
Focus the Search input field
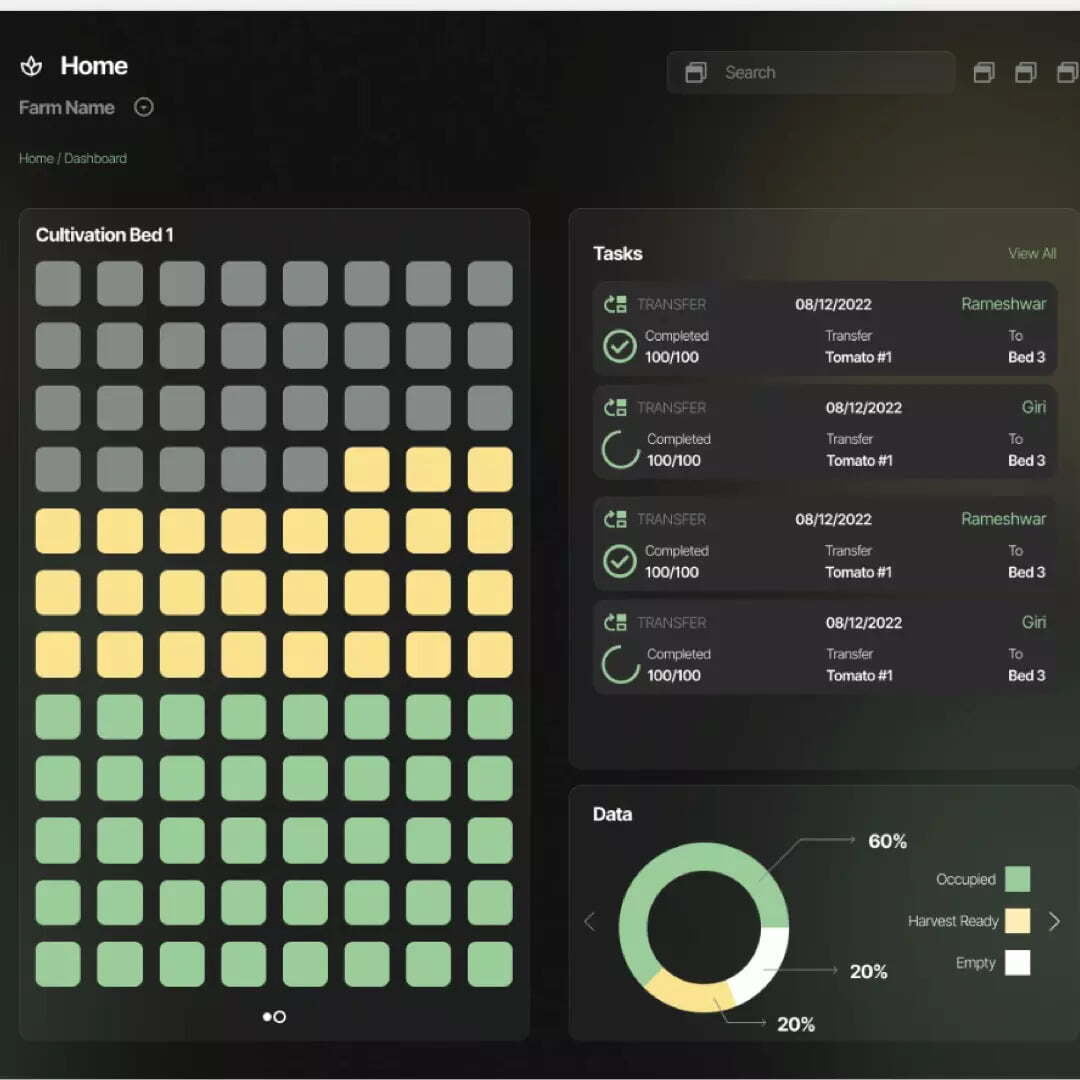(811, 72)
